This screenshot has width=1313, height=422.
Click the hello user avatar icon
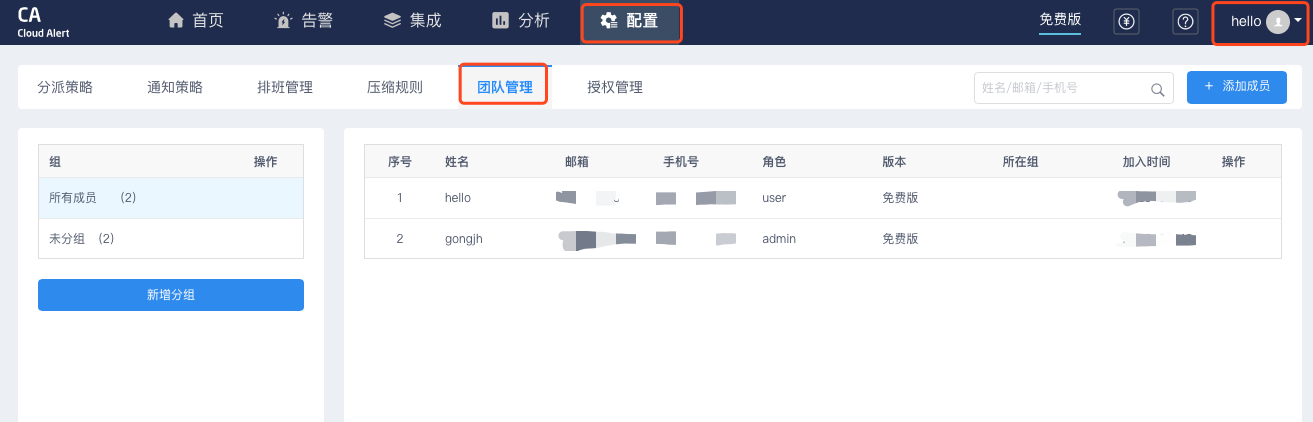[1277, 22]
